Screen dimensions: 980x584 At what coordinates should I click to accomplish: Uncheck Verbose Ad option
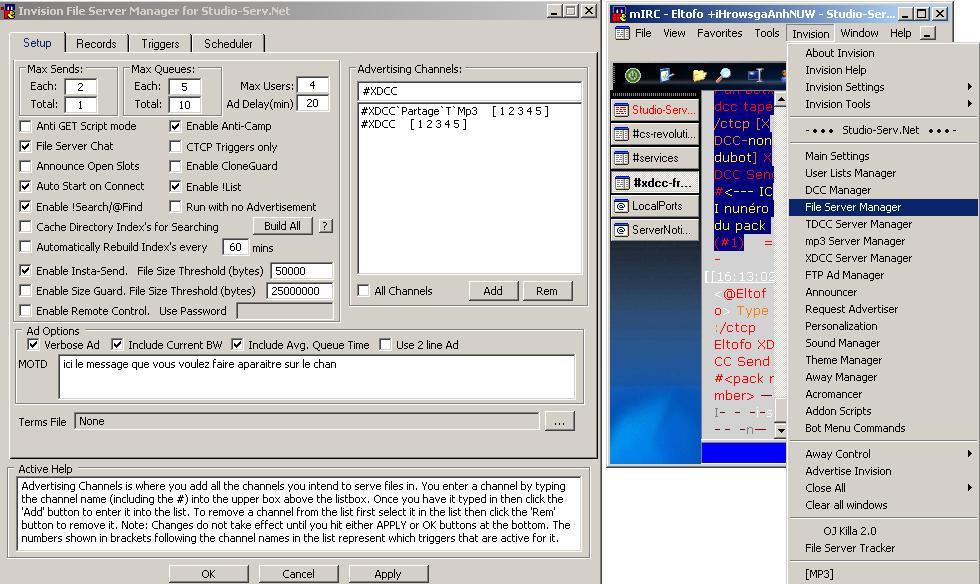click(33, 345)
